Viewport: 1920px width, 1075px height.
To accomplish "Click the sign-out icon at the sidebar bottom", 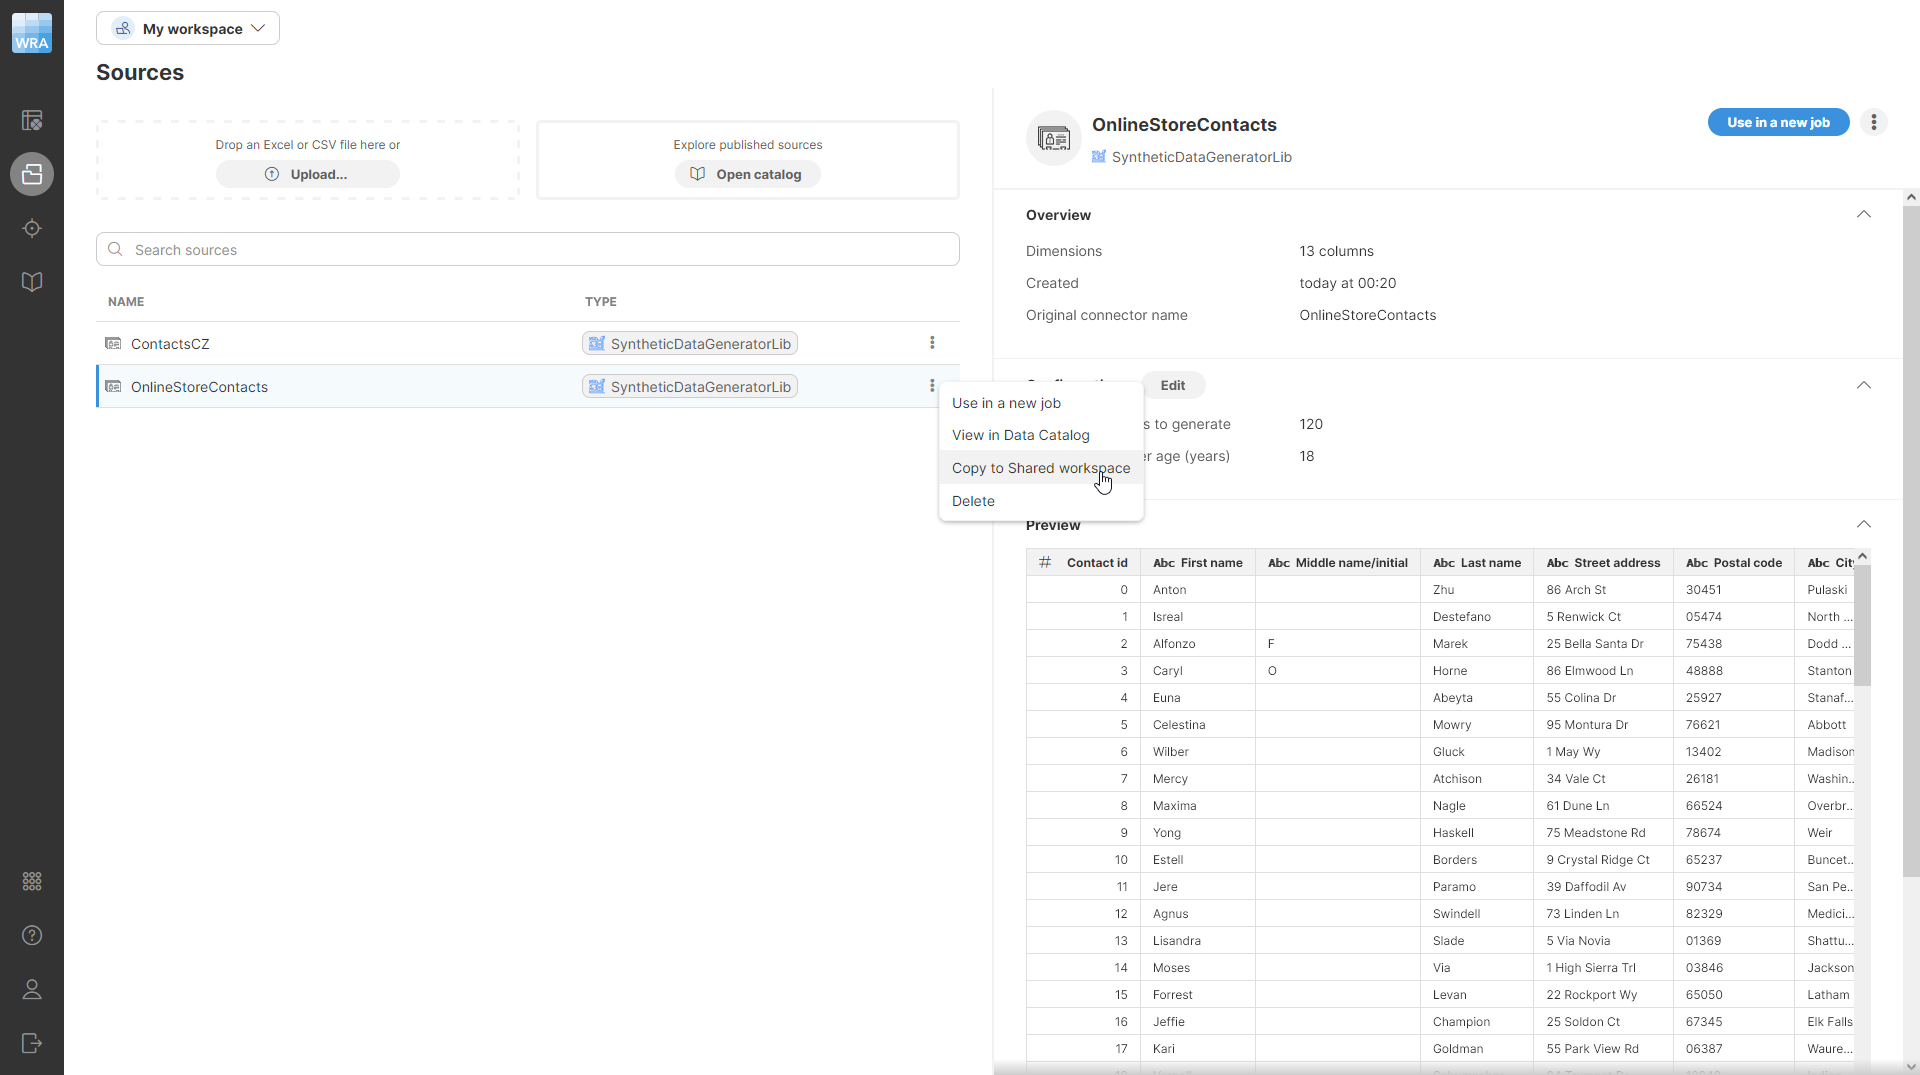I will coord(32,1043).
